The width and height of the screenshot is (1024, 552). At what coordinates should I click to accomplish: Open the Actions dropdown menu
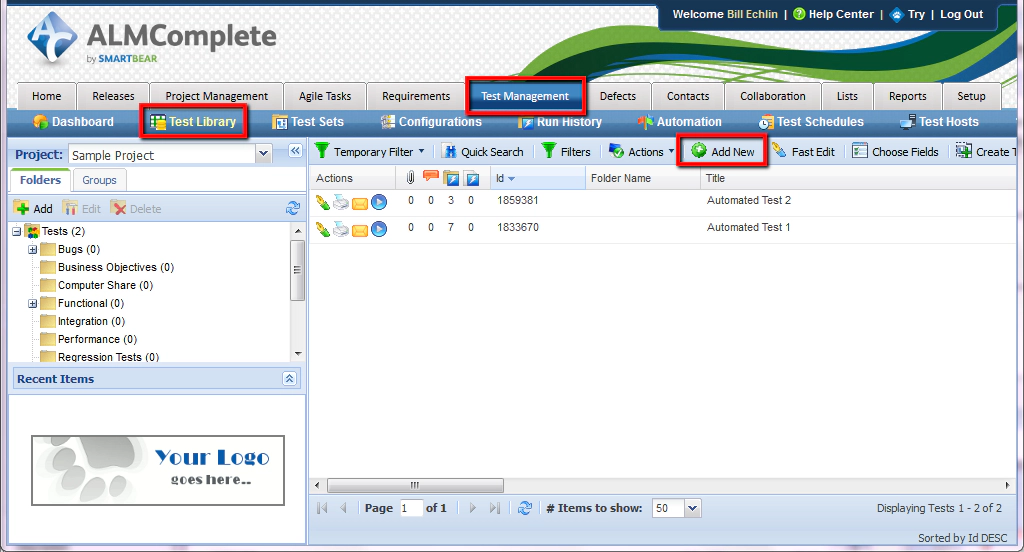pos(641,152)
